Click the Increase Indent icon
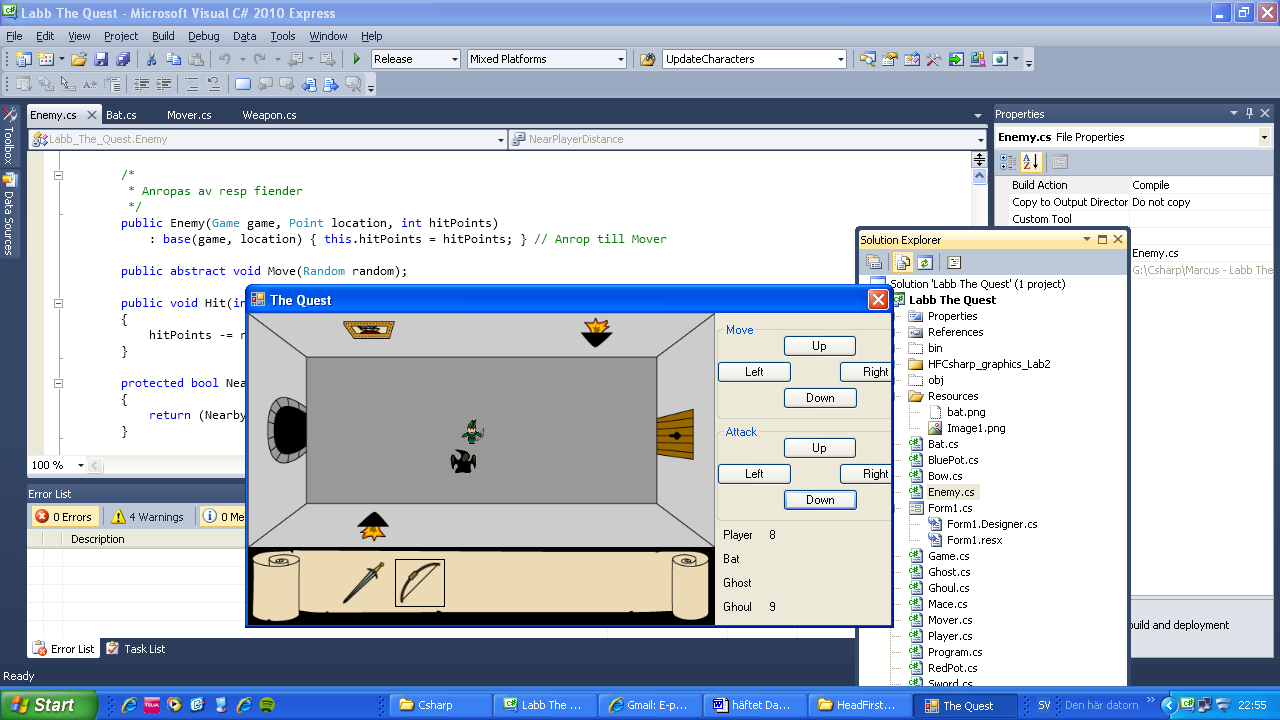Screen dimensions: 1280x720 coord(163,85)
